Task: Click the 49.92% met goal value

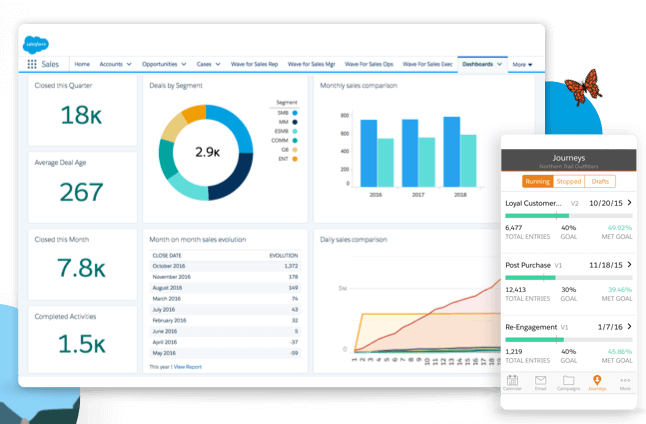Action: click(620, 227)
